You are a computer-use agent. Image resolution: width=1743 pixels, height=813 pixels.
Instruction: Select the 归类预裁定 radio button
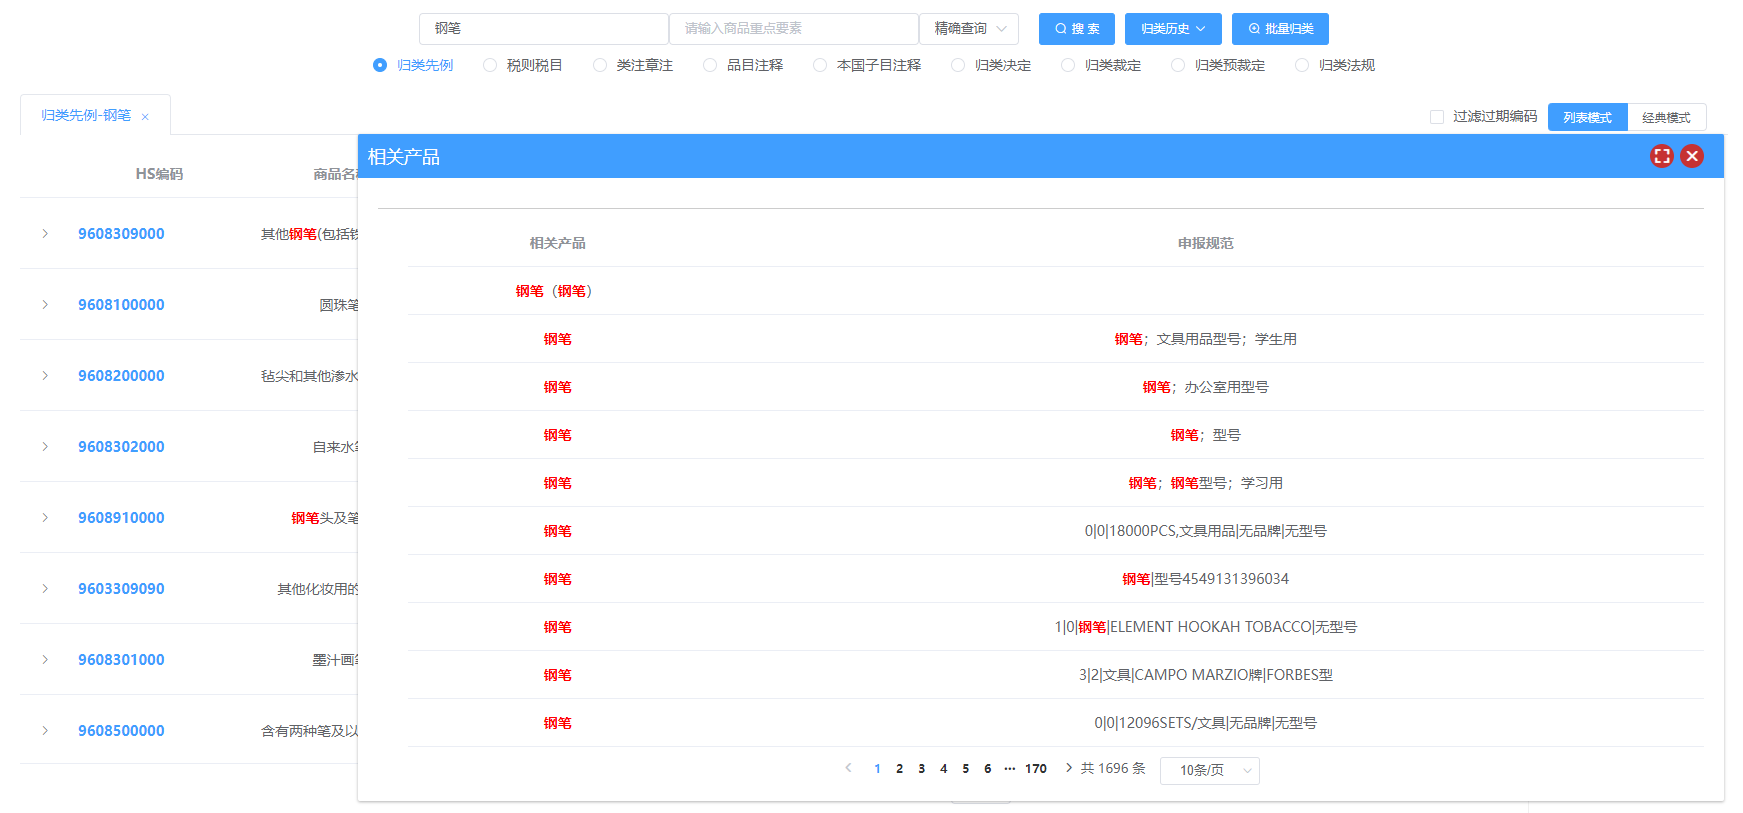coord(1178,65)
